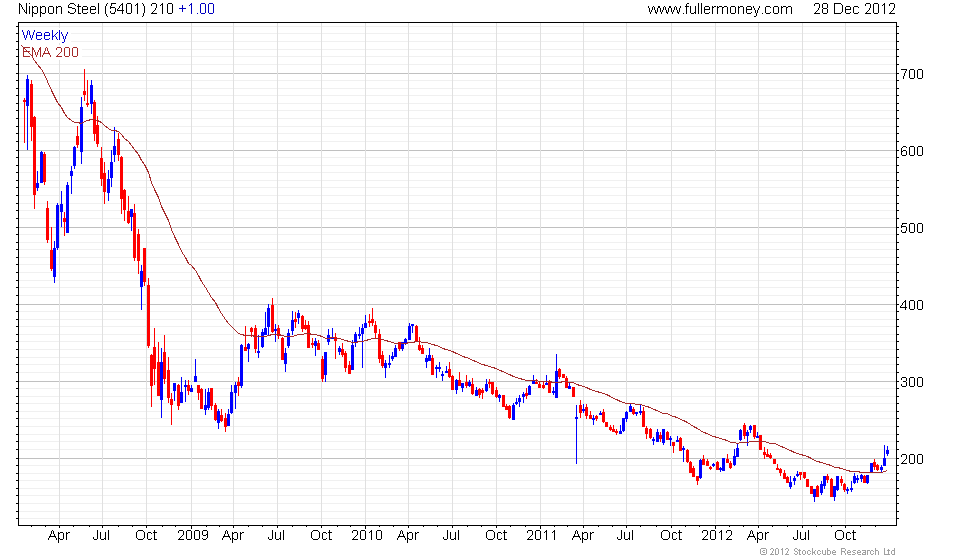Click the Apr label immediately after 2010
Screen dimensions: 980x560
click(408, 536)
